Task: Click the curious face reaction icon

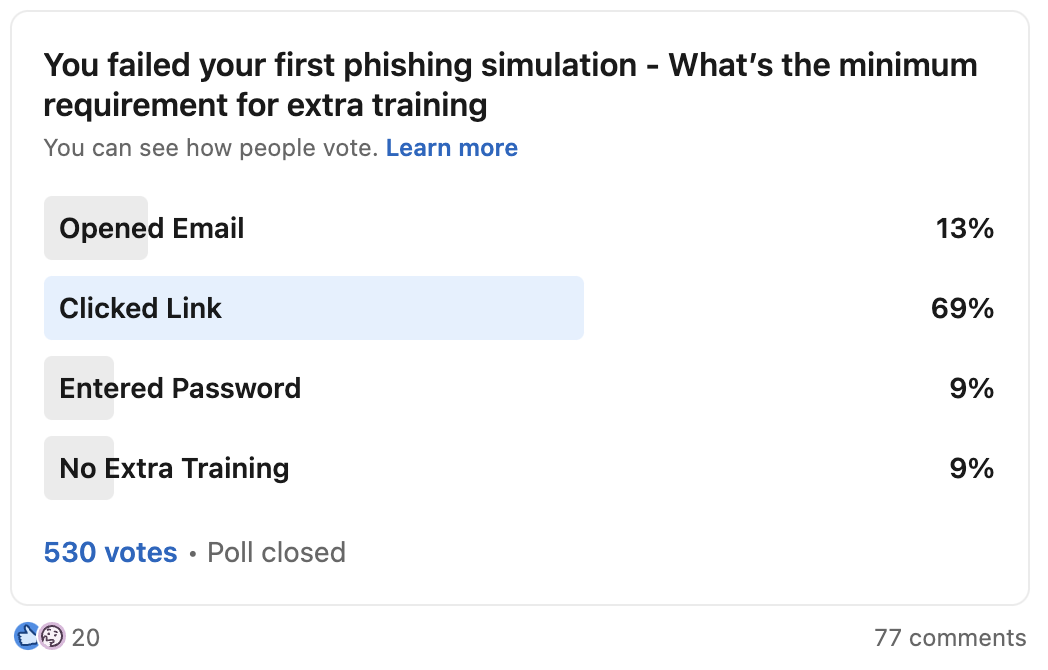Action: click(x=52, y=636)
